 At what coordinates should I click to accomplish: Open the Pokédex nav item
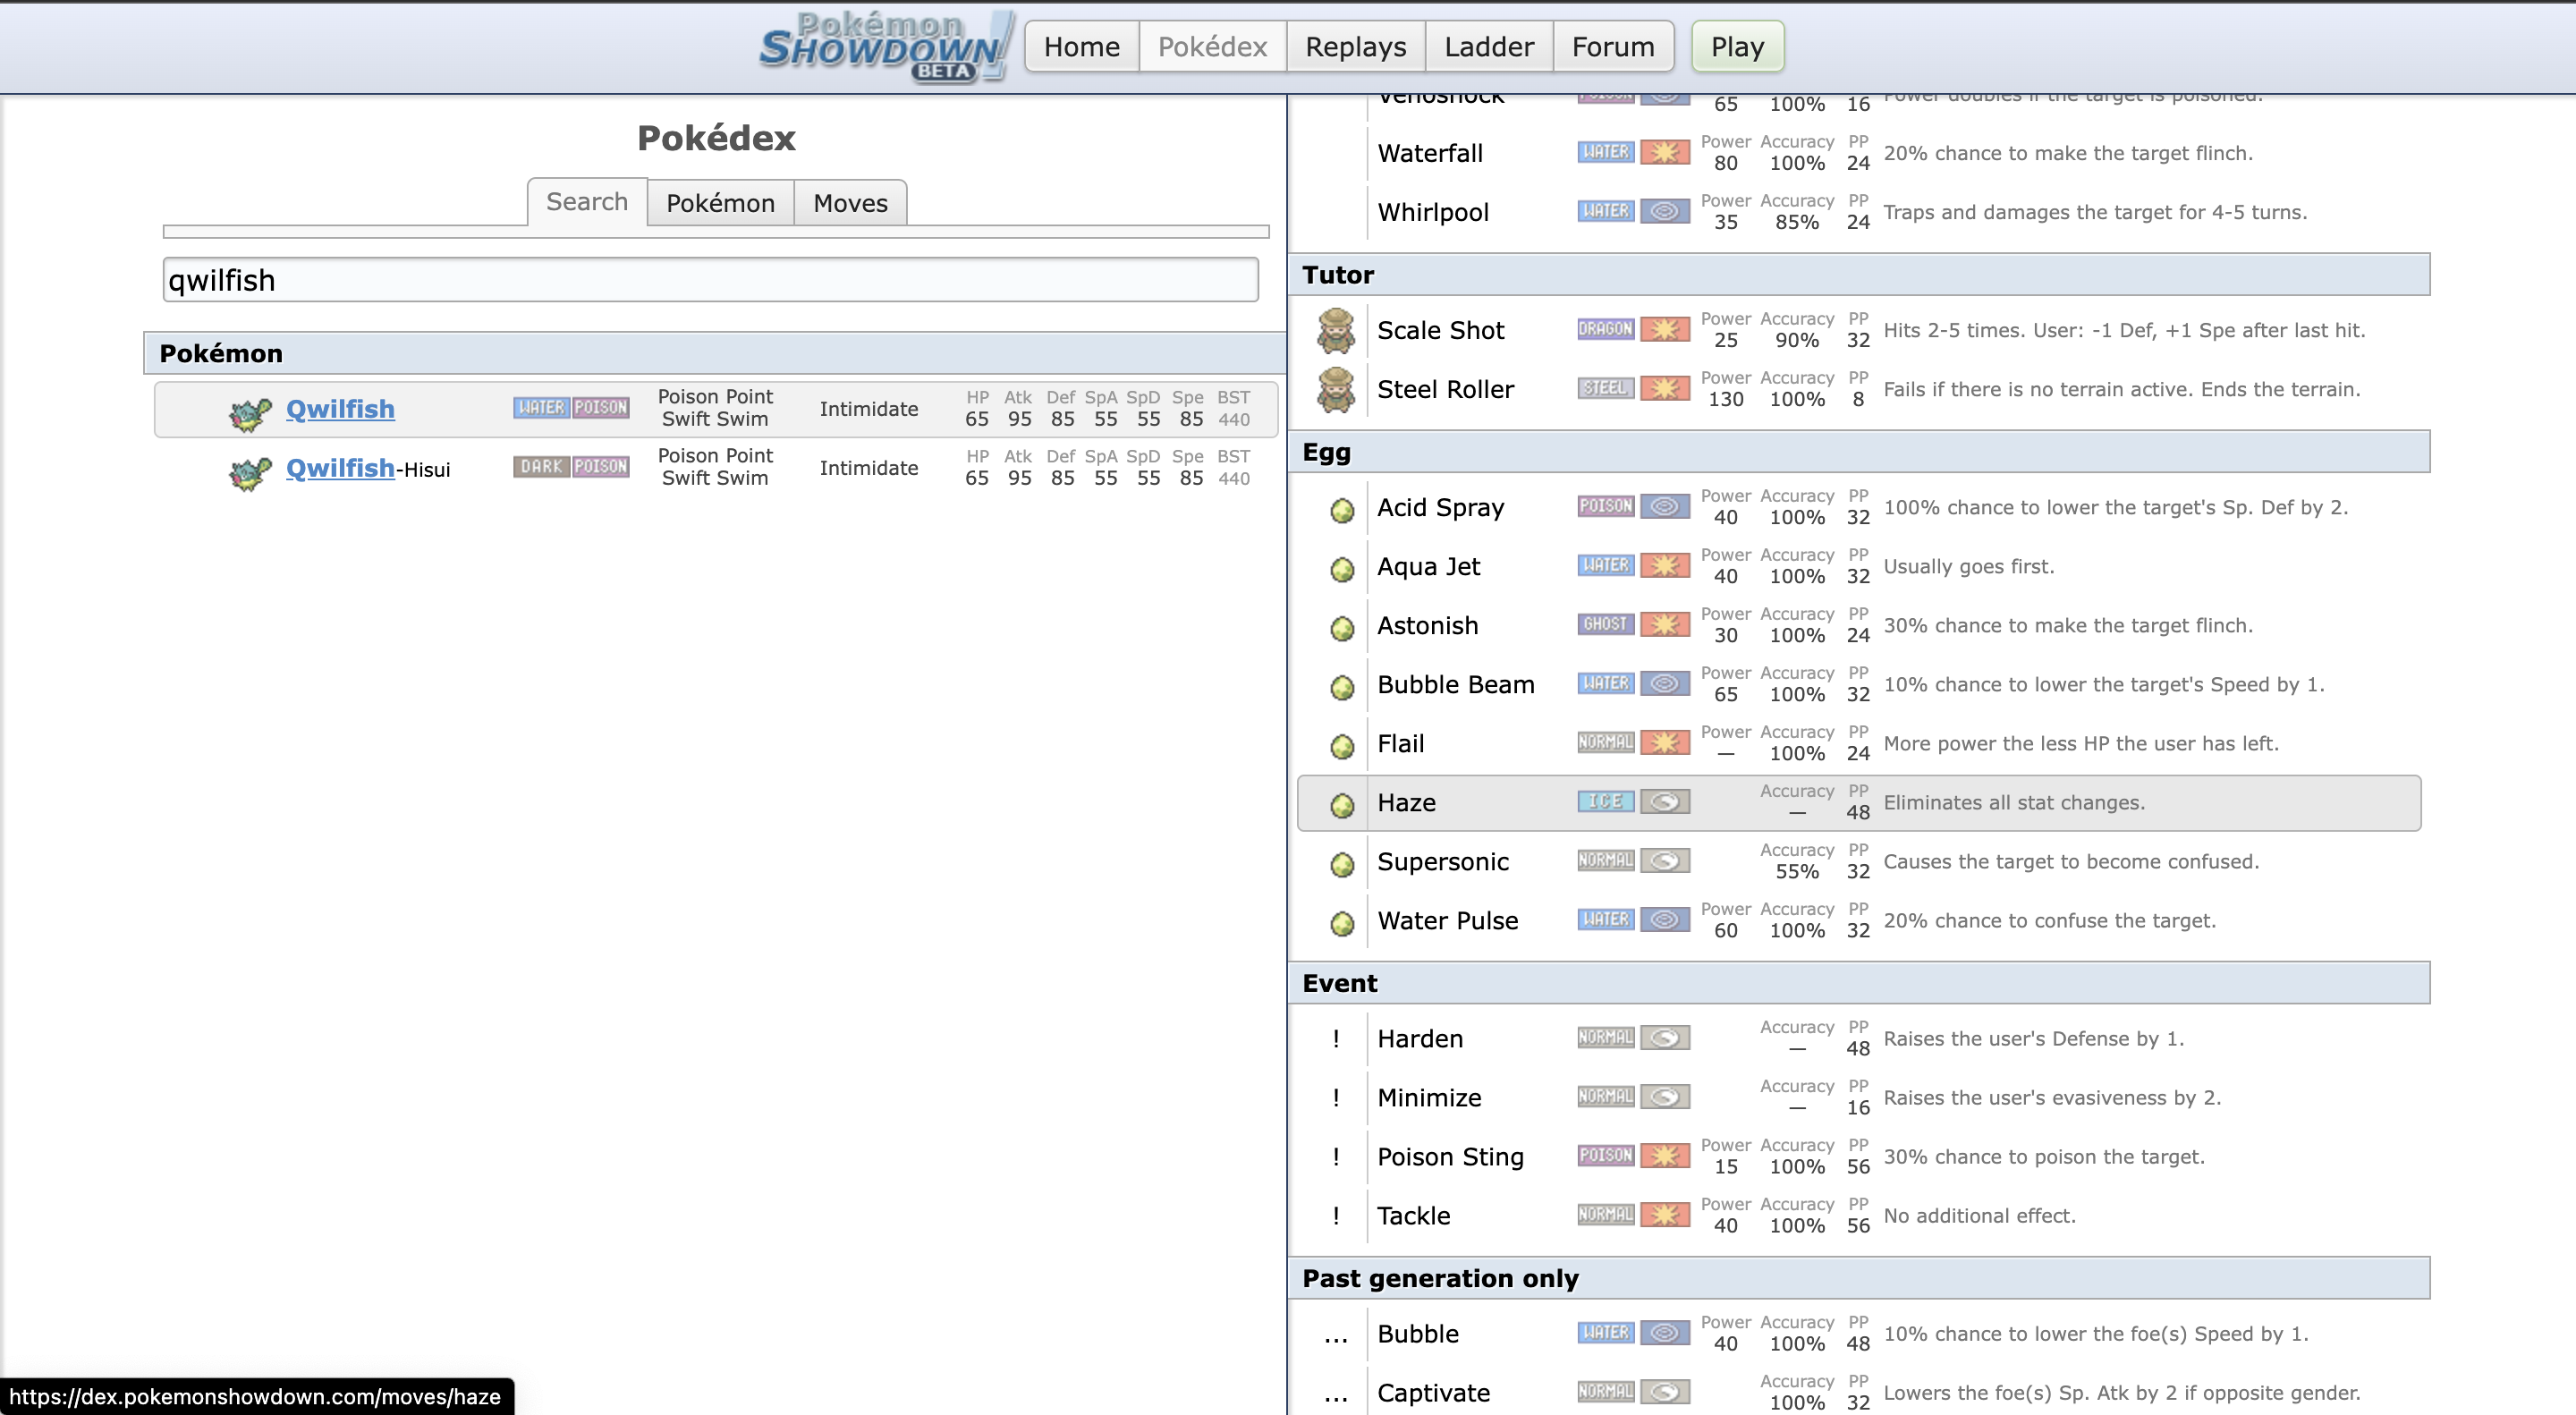(1213, 46)
